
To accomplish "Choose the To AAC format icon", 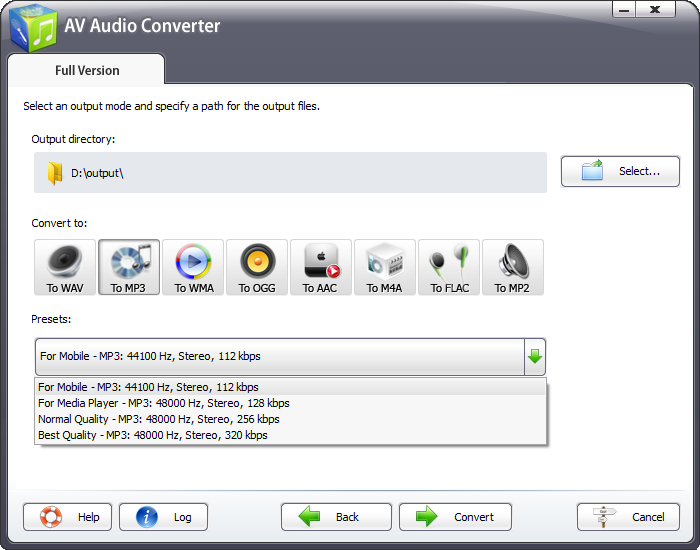I will coord(321,267).
